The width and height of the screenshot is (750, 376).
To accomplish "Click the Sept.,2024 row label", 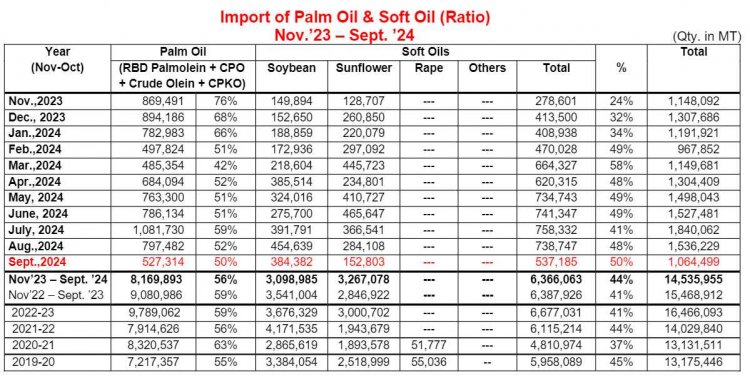I will [x=37, y=262].
